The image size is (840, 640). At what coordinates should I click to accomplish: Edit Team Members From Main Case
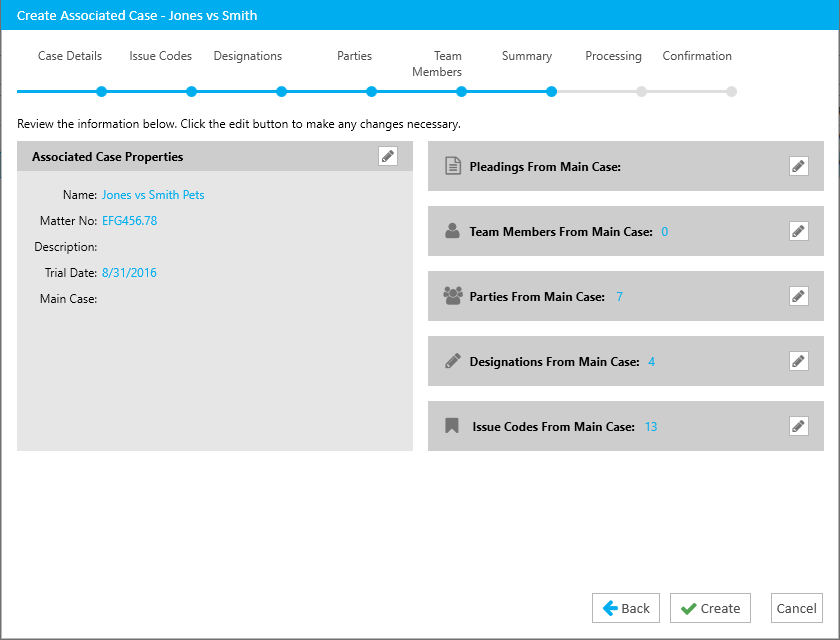point(798,231)
